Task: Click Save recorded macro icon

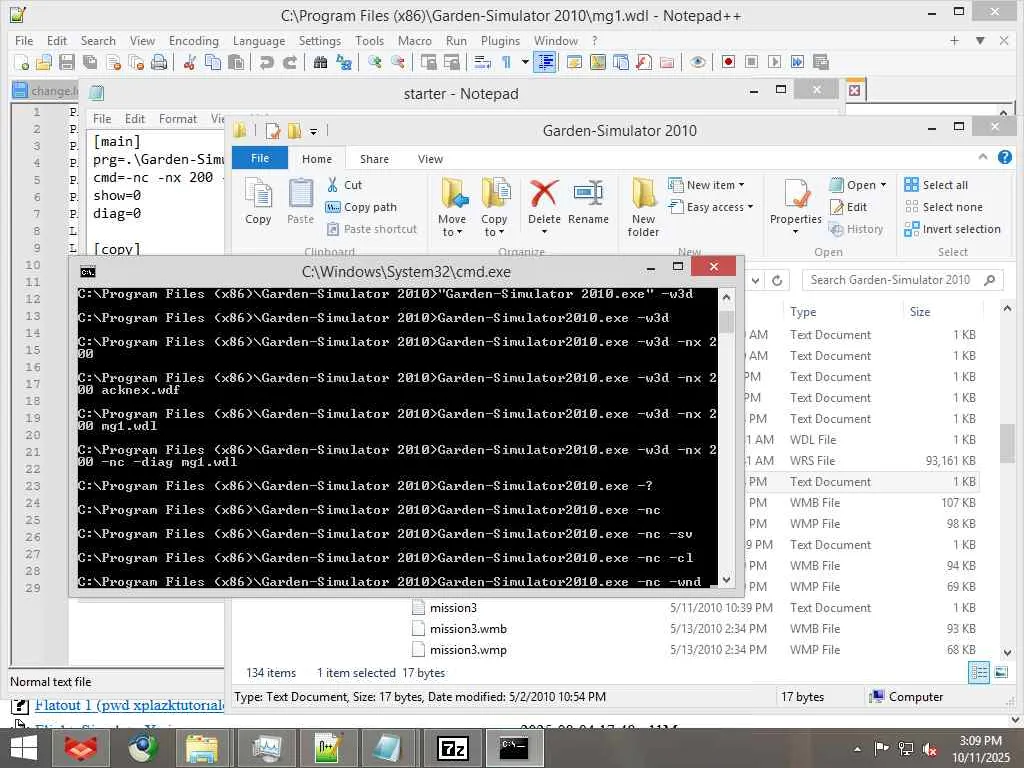Action: pyautogui.click(x=821, y=62)
